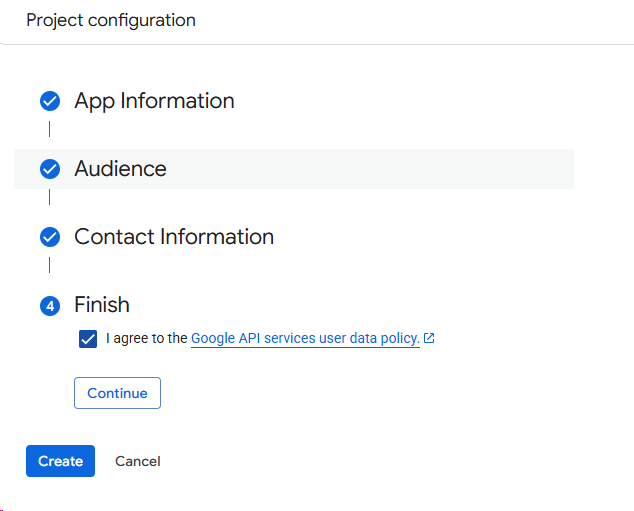The height and width of the screenshot is (511, 634).
Task: Expand the Audience step label
Action: [x=120, y=169]
